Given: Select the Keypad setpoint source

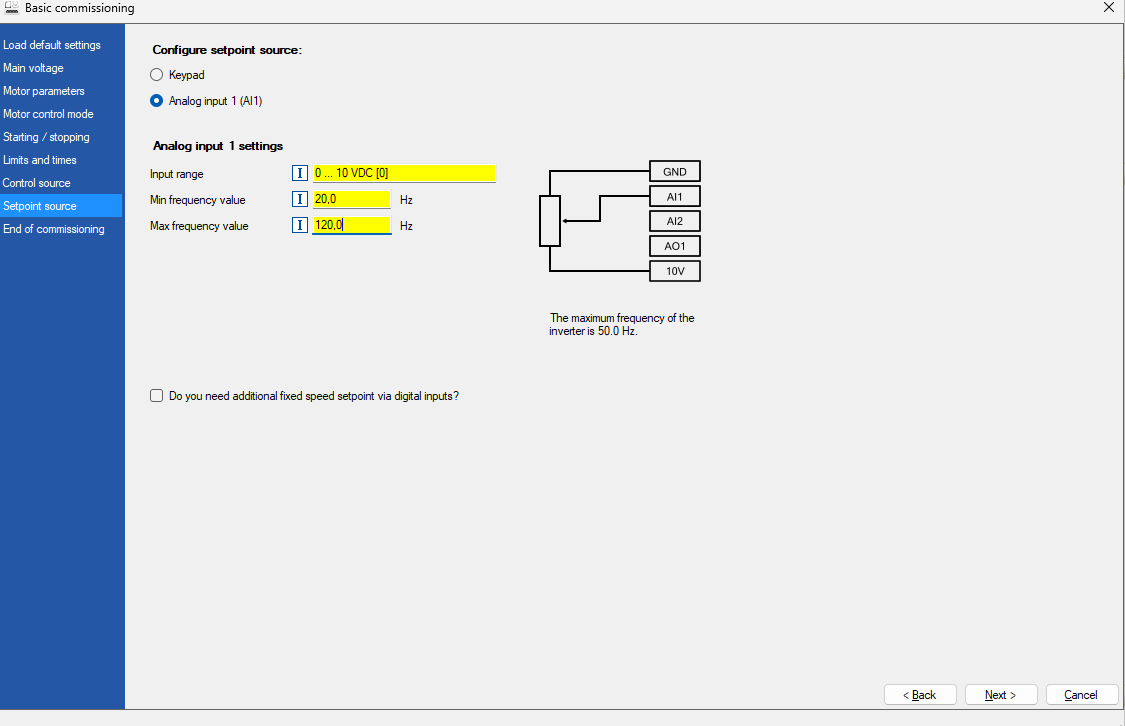Looking at the screenshot, I should (x=156, y=75).
